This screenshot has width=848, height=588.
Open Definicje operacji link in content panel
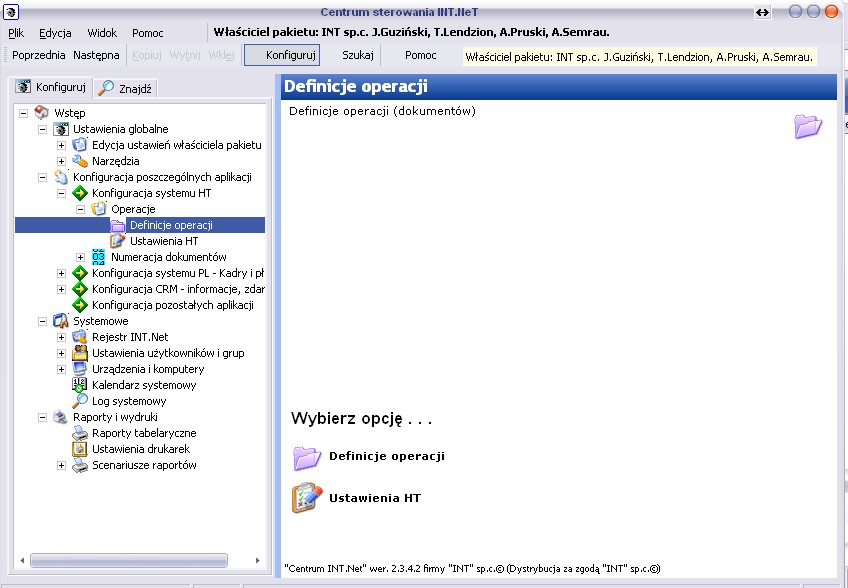(387, 456)
